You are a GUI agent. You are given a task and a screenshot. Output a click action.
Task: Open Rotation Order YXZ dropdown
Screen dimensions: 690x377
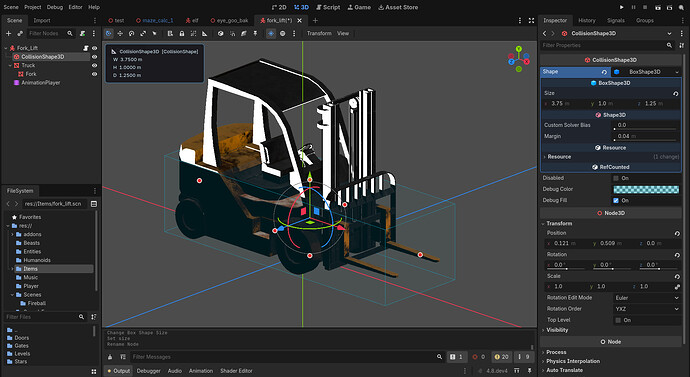coord(646,309)
